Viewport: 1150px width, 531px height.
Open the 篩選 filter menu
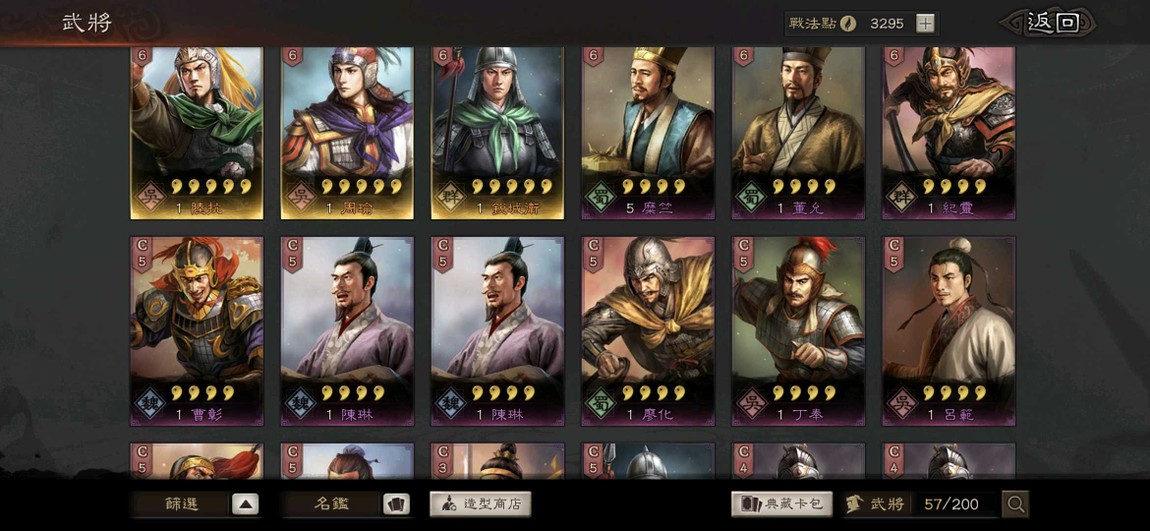[181, 505]
